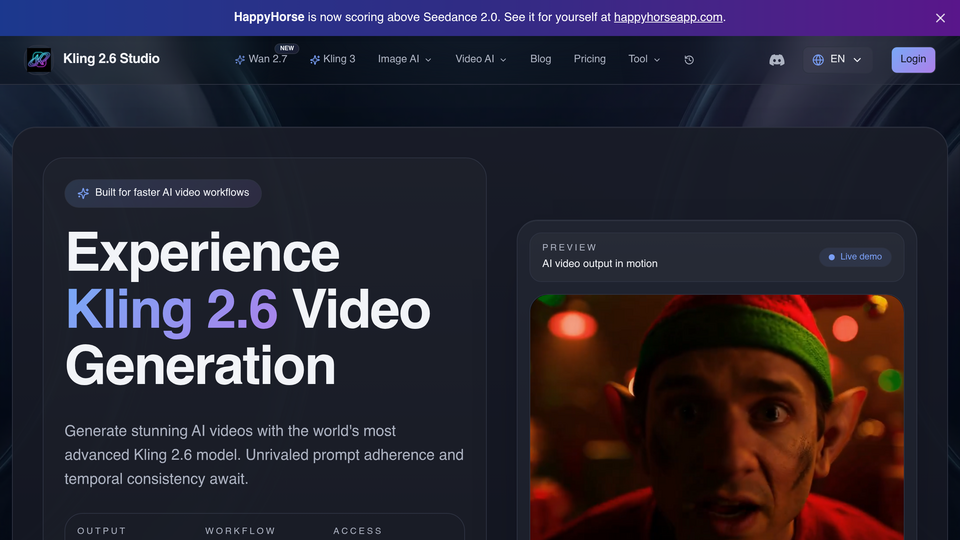Click the OUTPUT label

pyautogui.click(x=102, y=531)
